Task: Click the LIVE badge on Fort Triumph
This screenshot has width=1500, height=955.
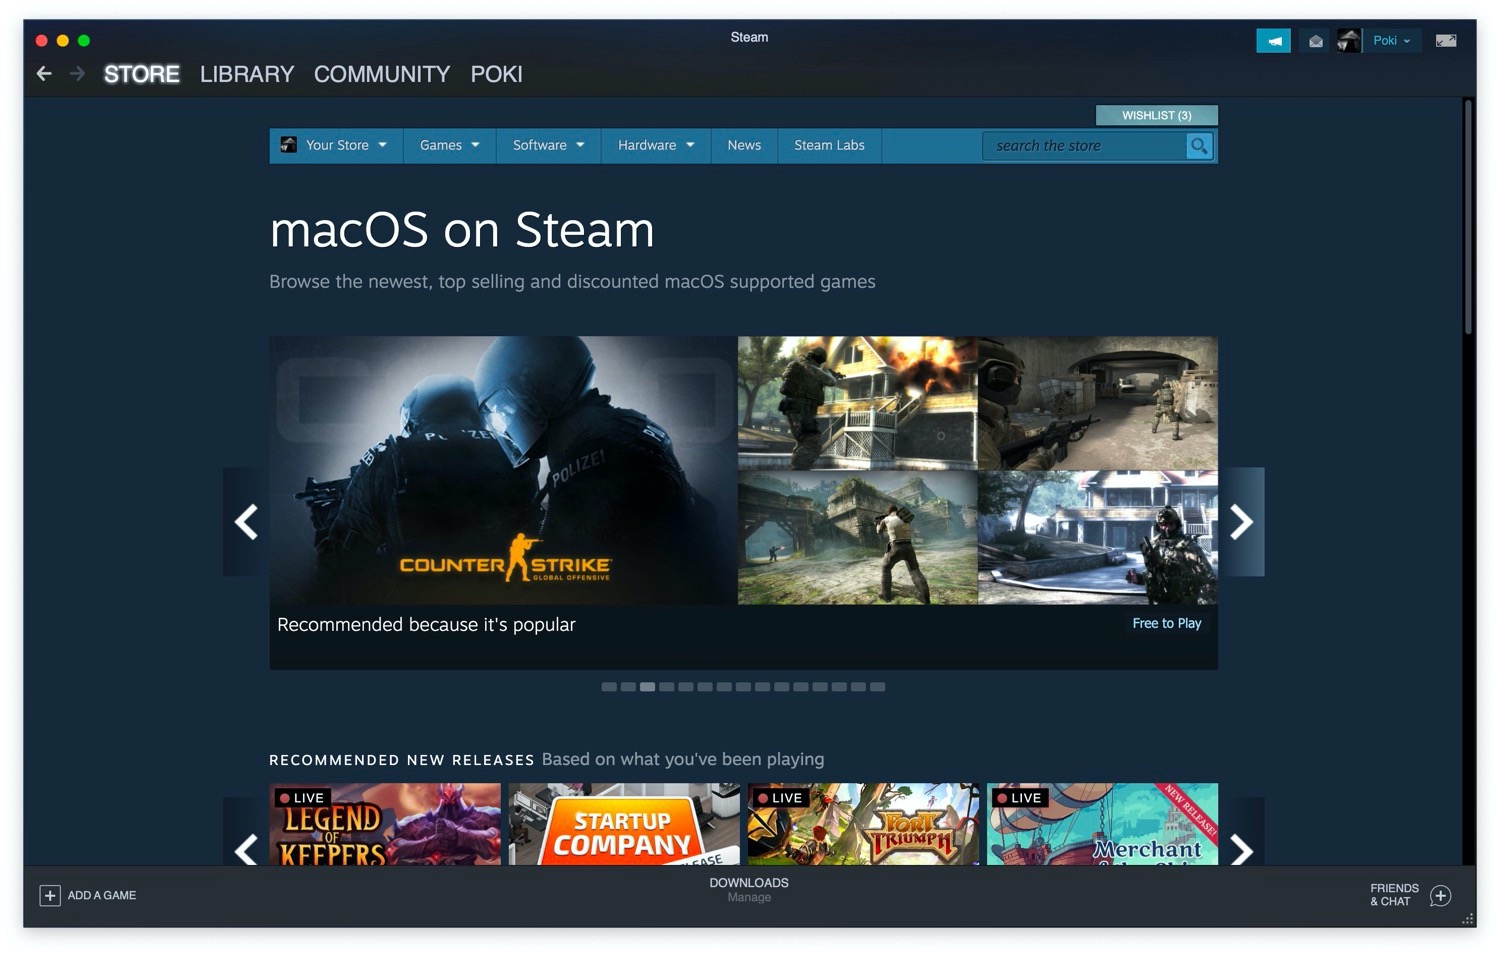Action: [x=780, y=797]
